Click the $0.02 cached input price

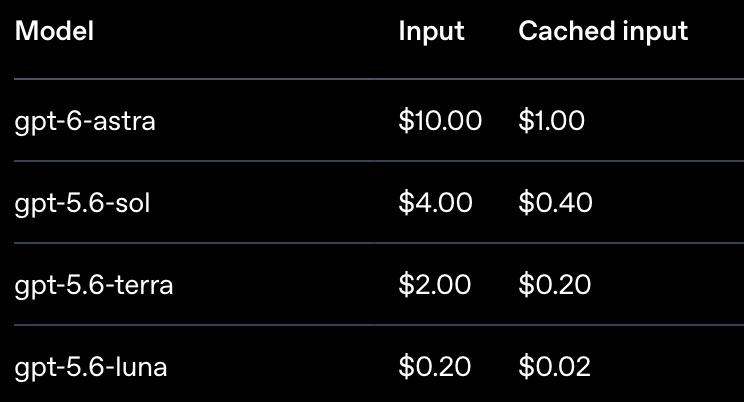click(555, 367)
